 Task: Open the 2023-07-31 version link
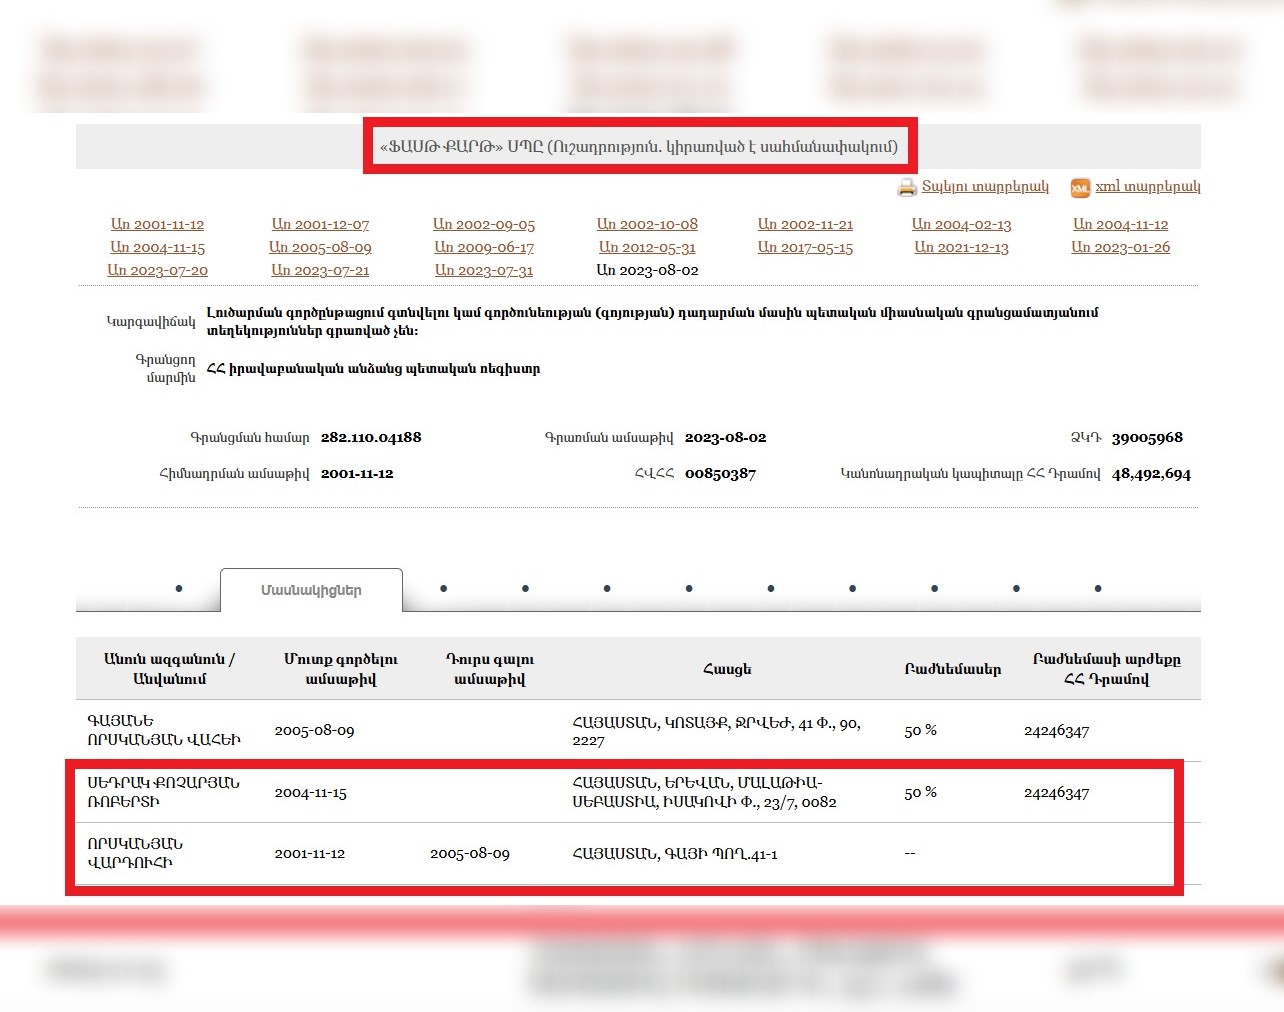pyautogui.click(x=484, y=271)
